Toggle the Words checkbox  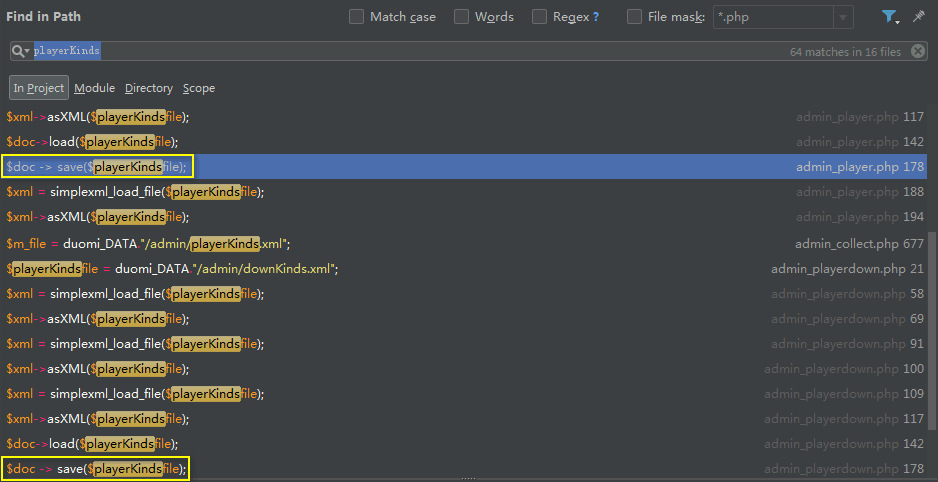pyautogui.click(x=461, y=17)
